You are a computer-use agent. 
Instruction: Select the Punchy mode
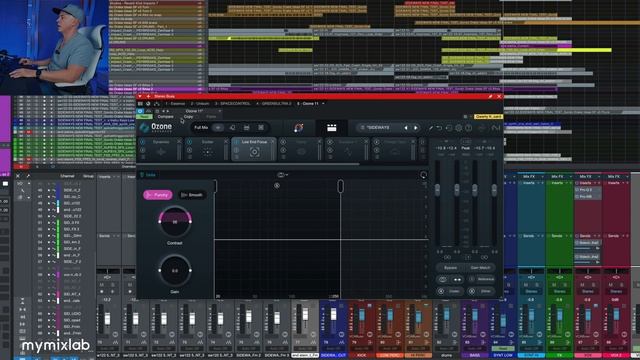158,195
